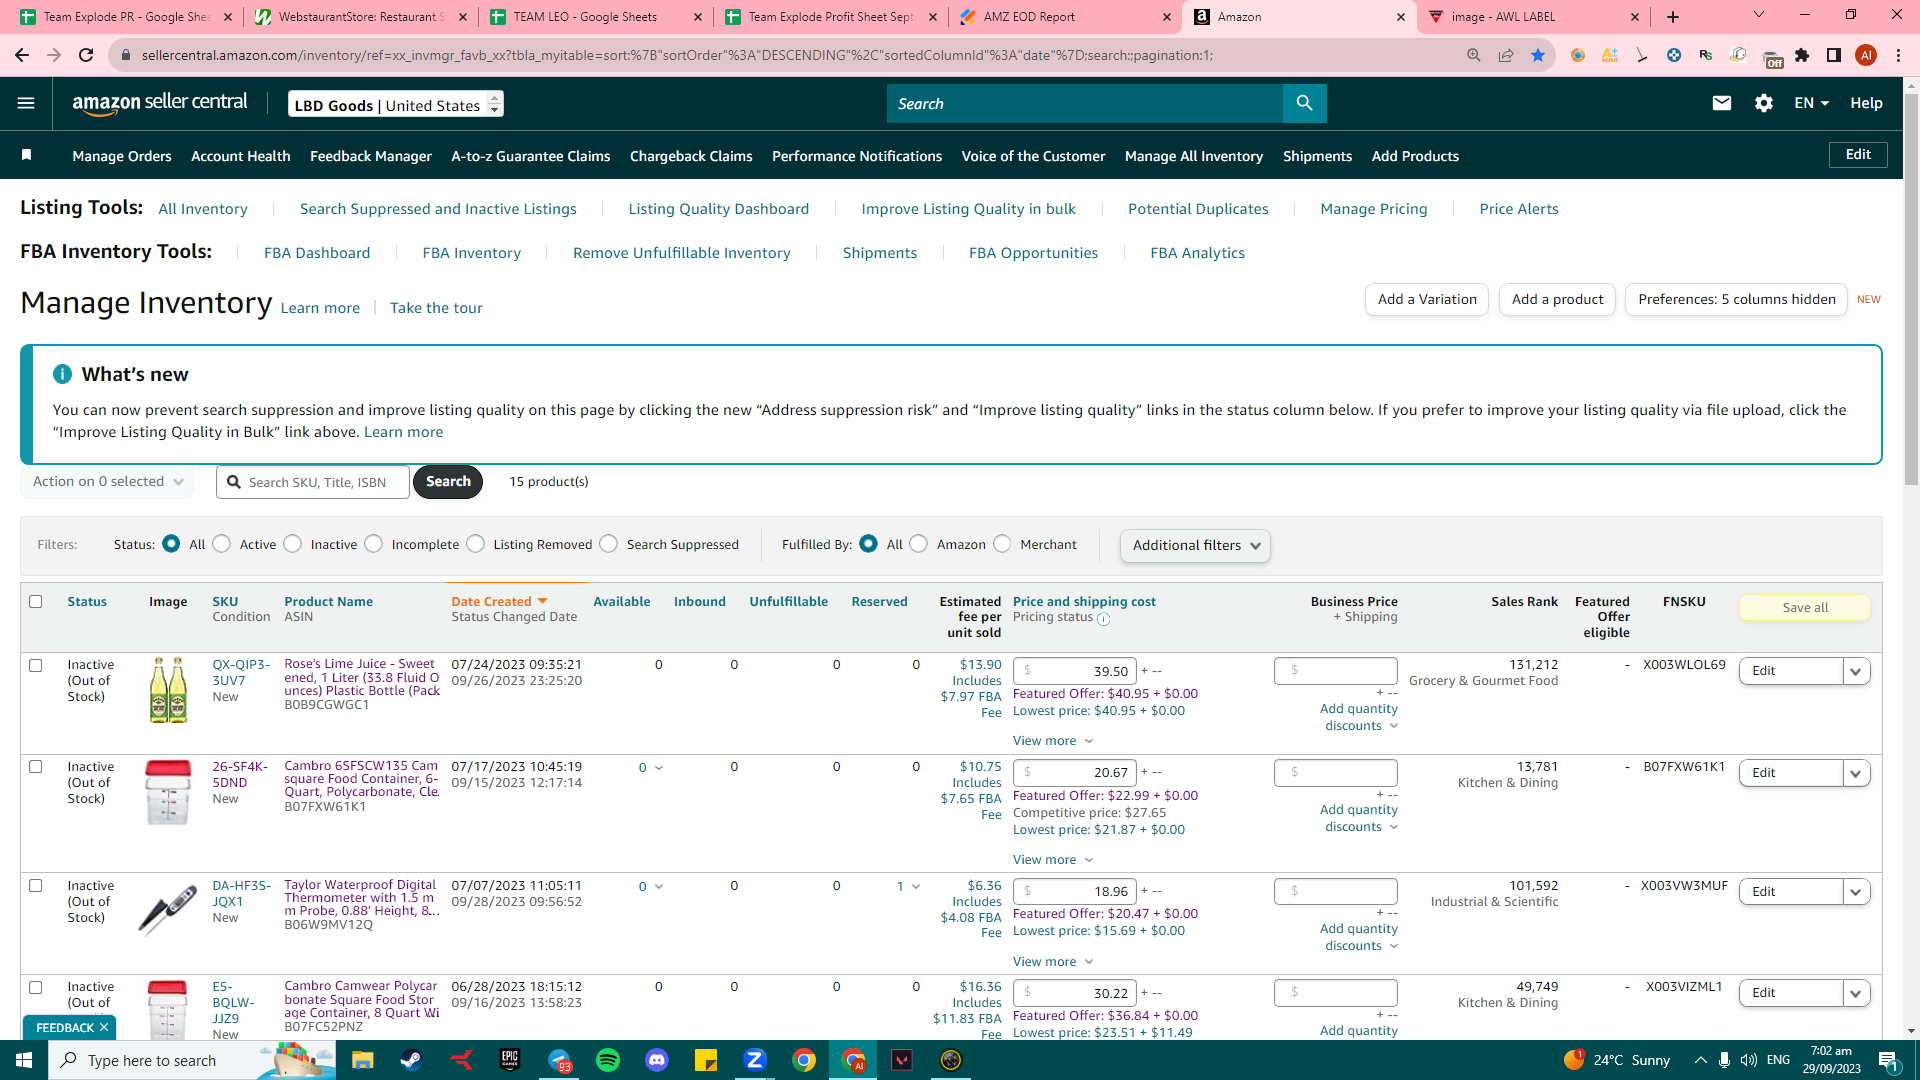Image resolution: width=1920 pixels, height=1080 pixels.
Task: Open Edit dropdown arrow for SKU QX-QIP3-3UV7
Action: click(x=1856, y=671)
